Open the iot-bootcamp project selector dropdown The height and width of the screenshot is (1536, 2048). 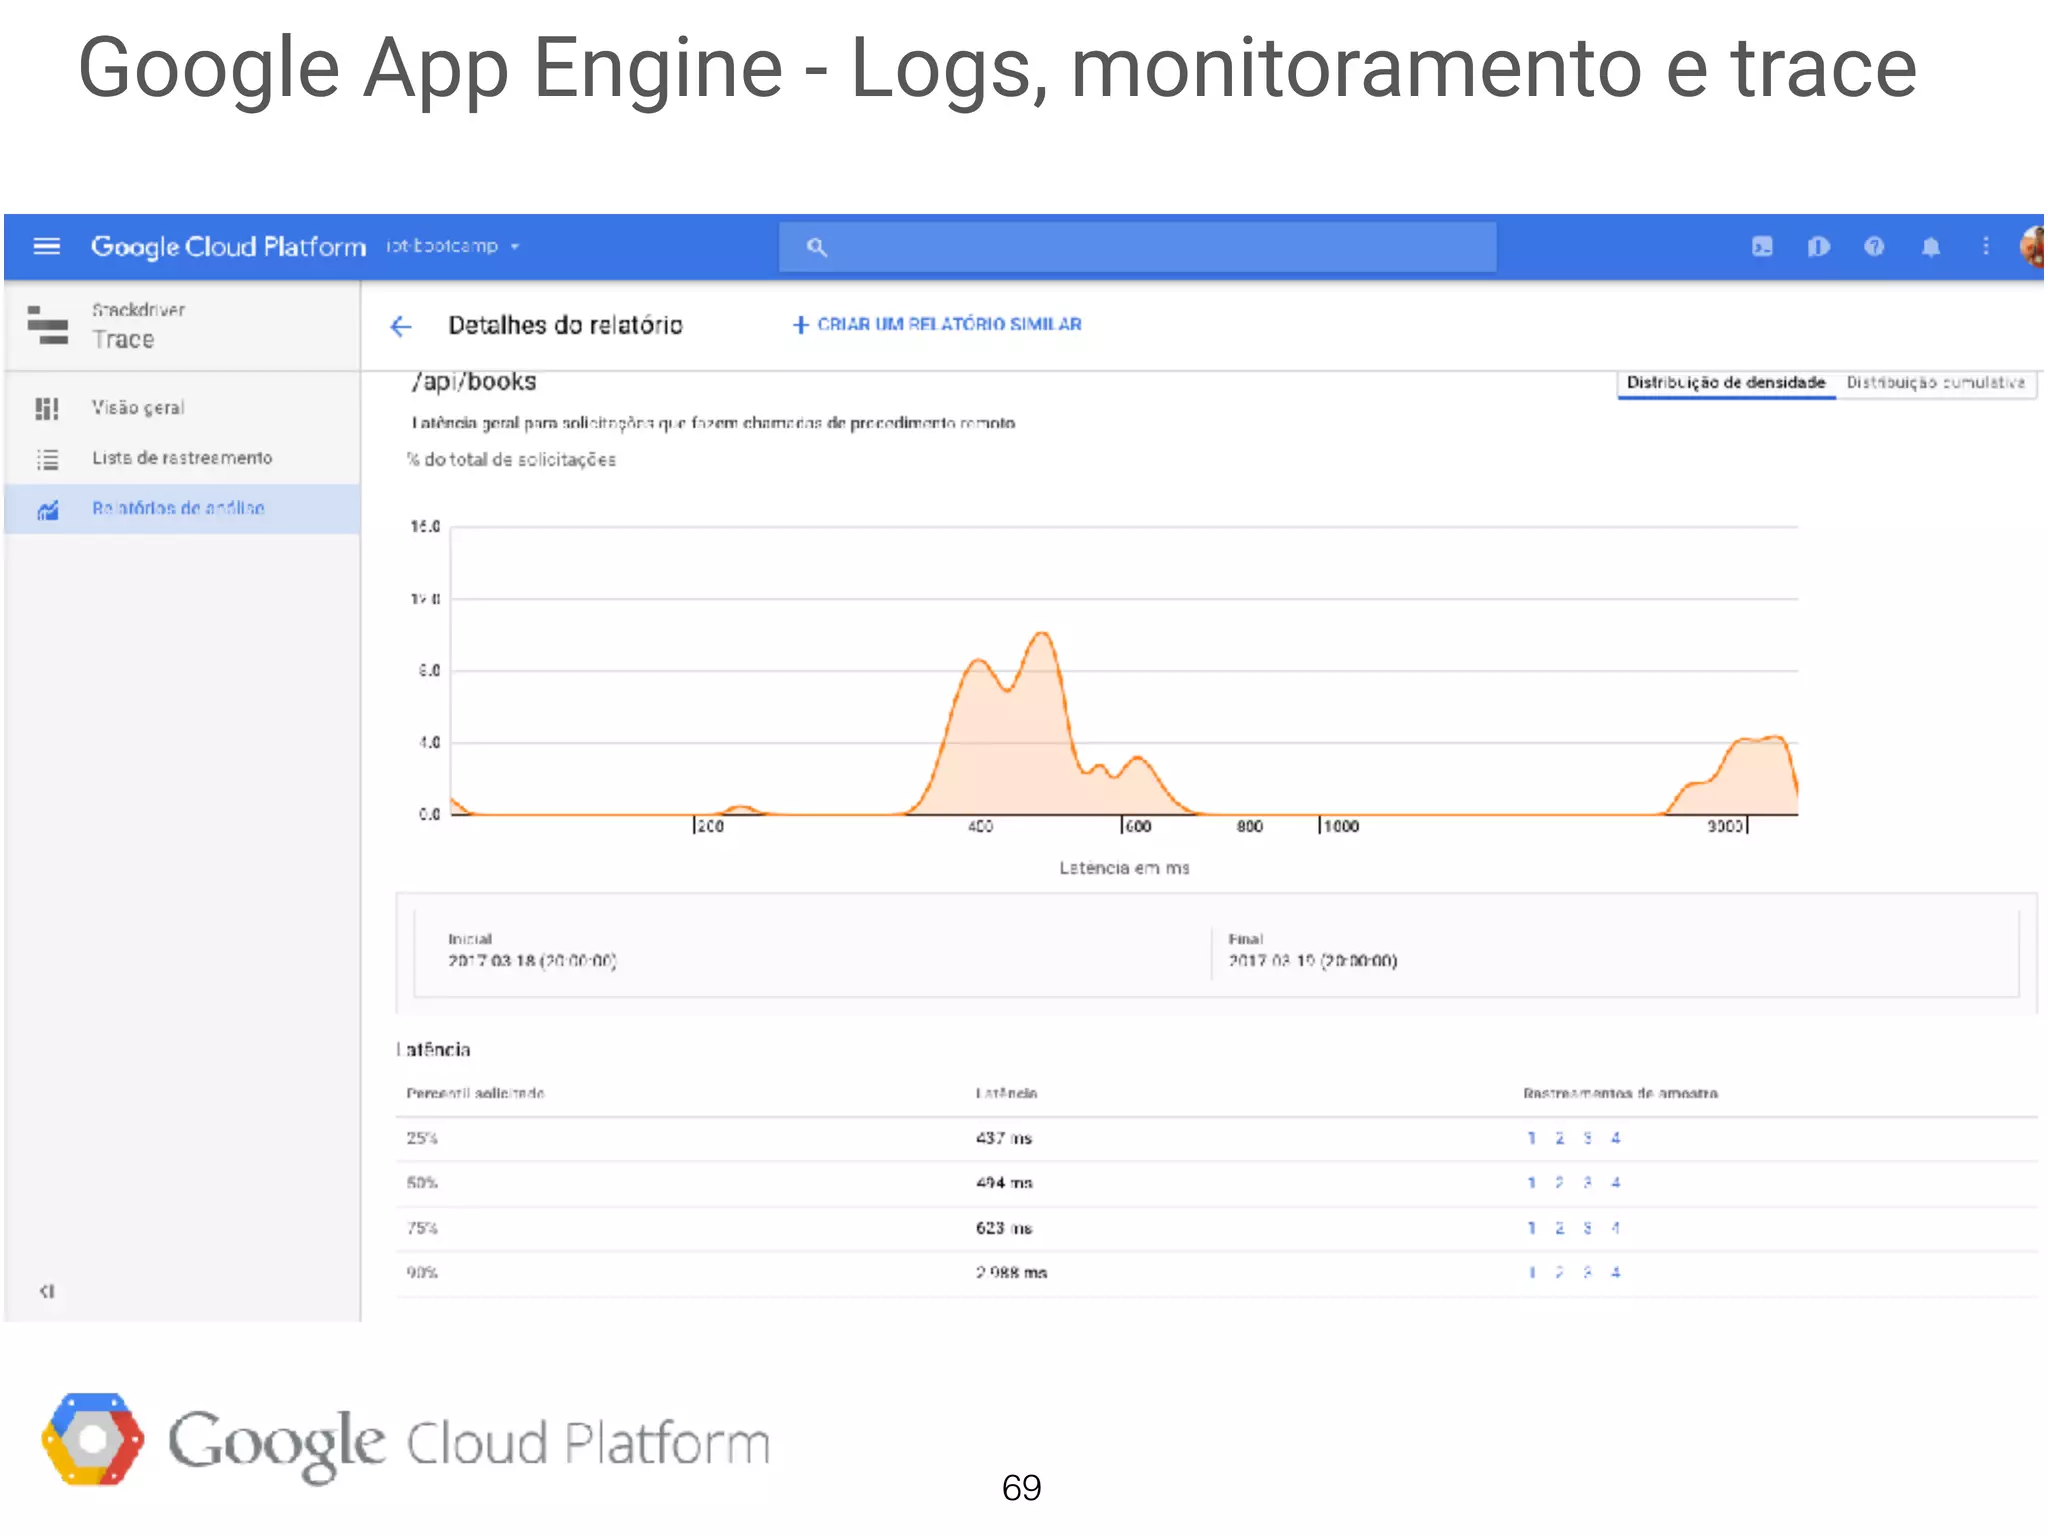pos(453,246)
